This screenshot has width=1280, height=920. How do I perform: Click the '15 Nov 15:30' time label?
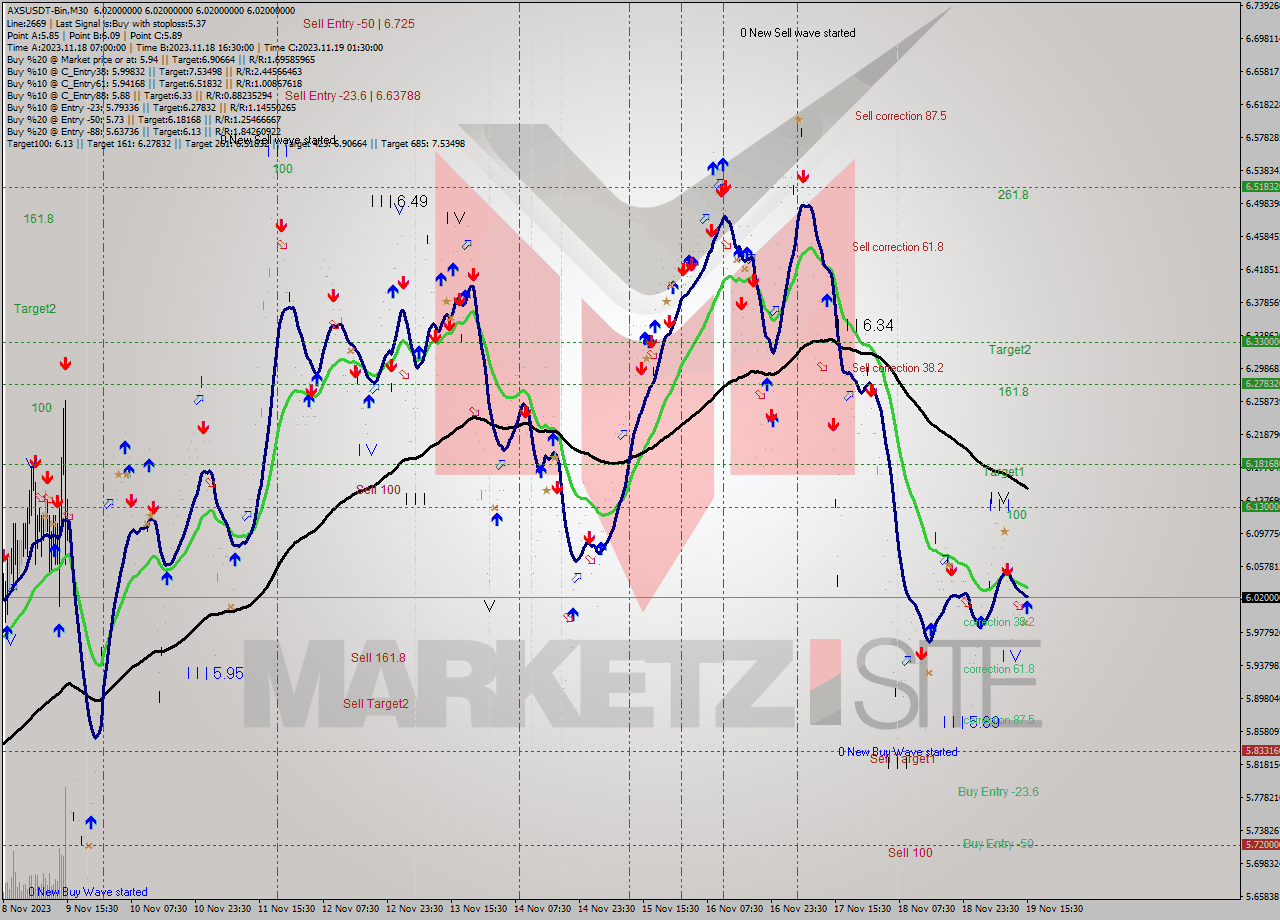[x=671, y=909]
